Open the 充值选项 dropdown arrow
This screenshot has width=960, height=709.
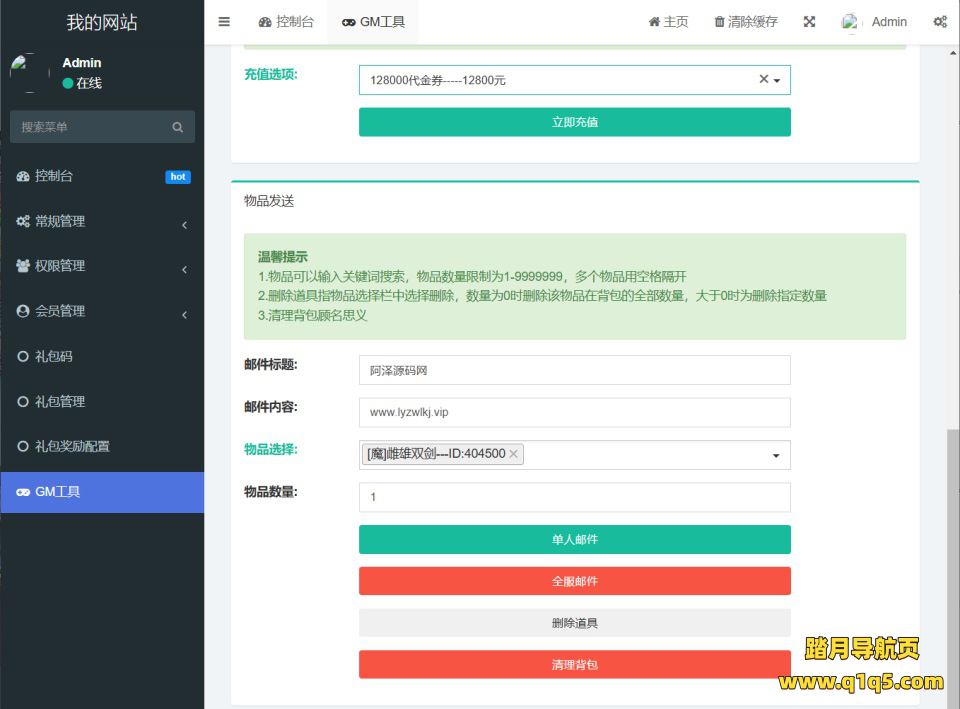[777, 80]
